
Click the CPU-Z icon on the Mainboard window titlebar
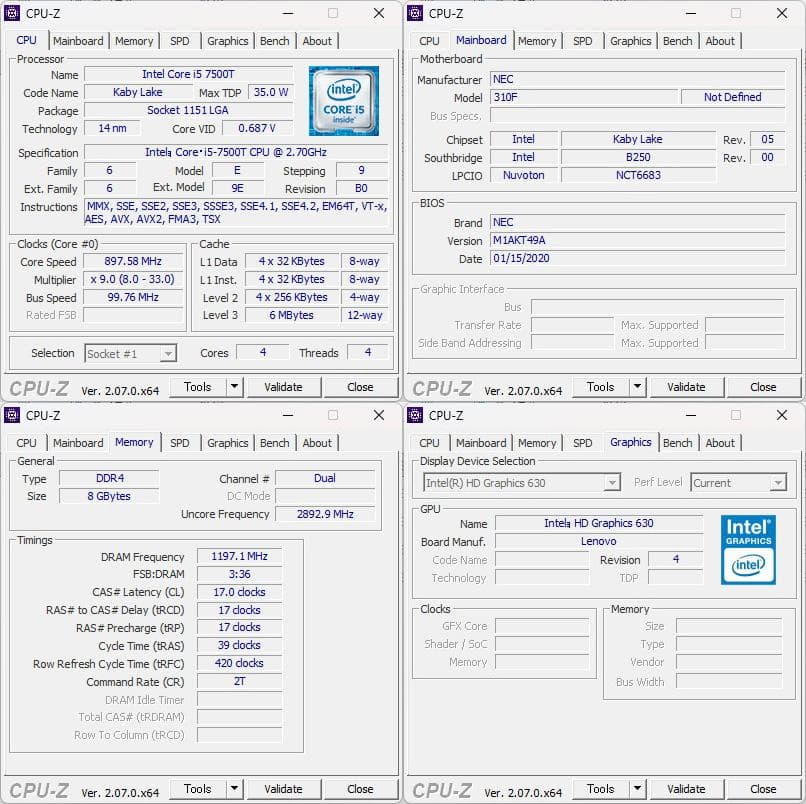coord(415,13)
